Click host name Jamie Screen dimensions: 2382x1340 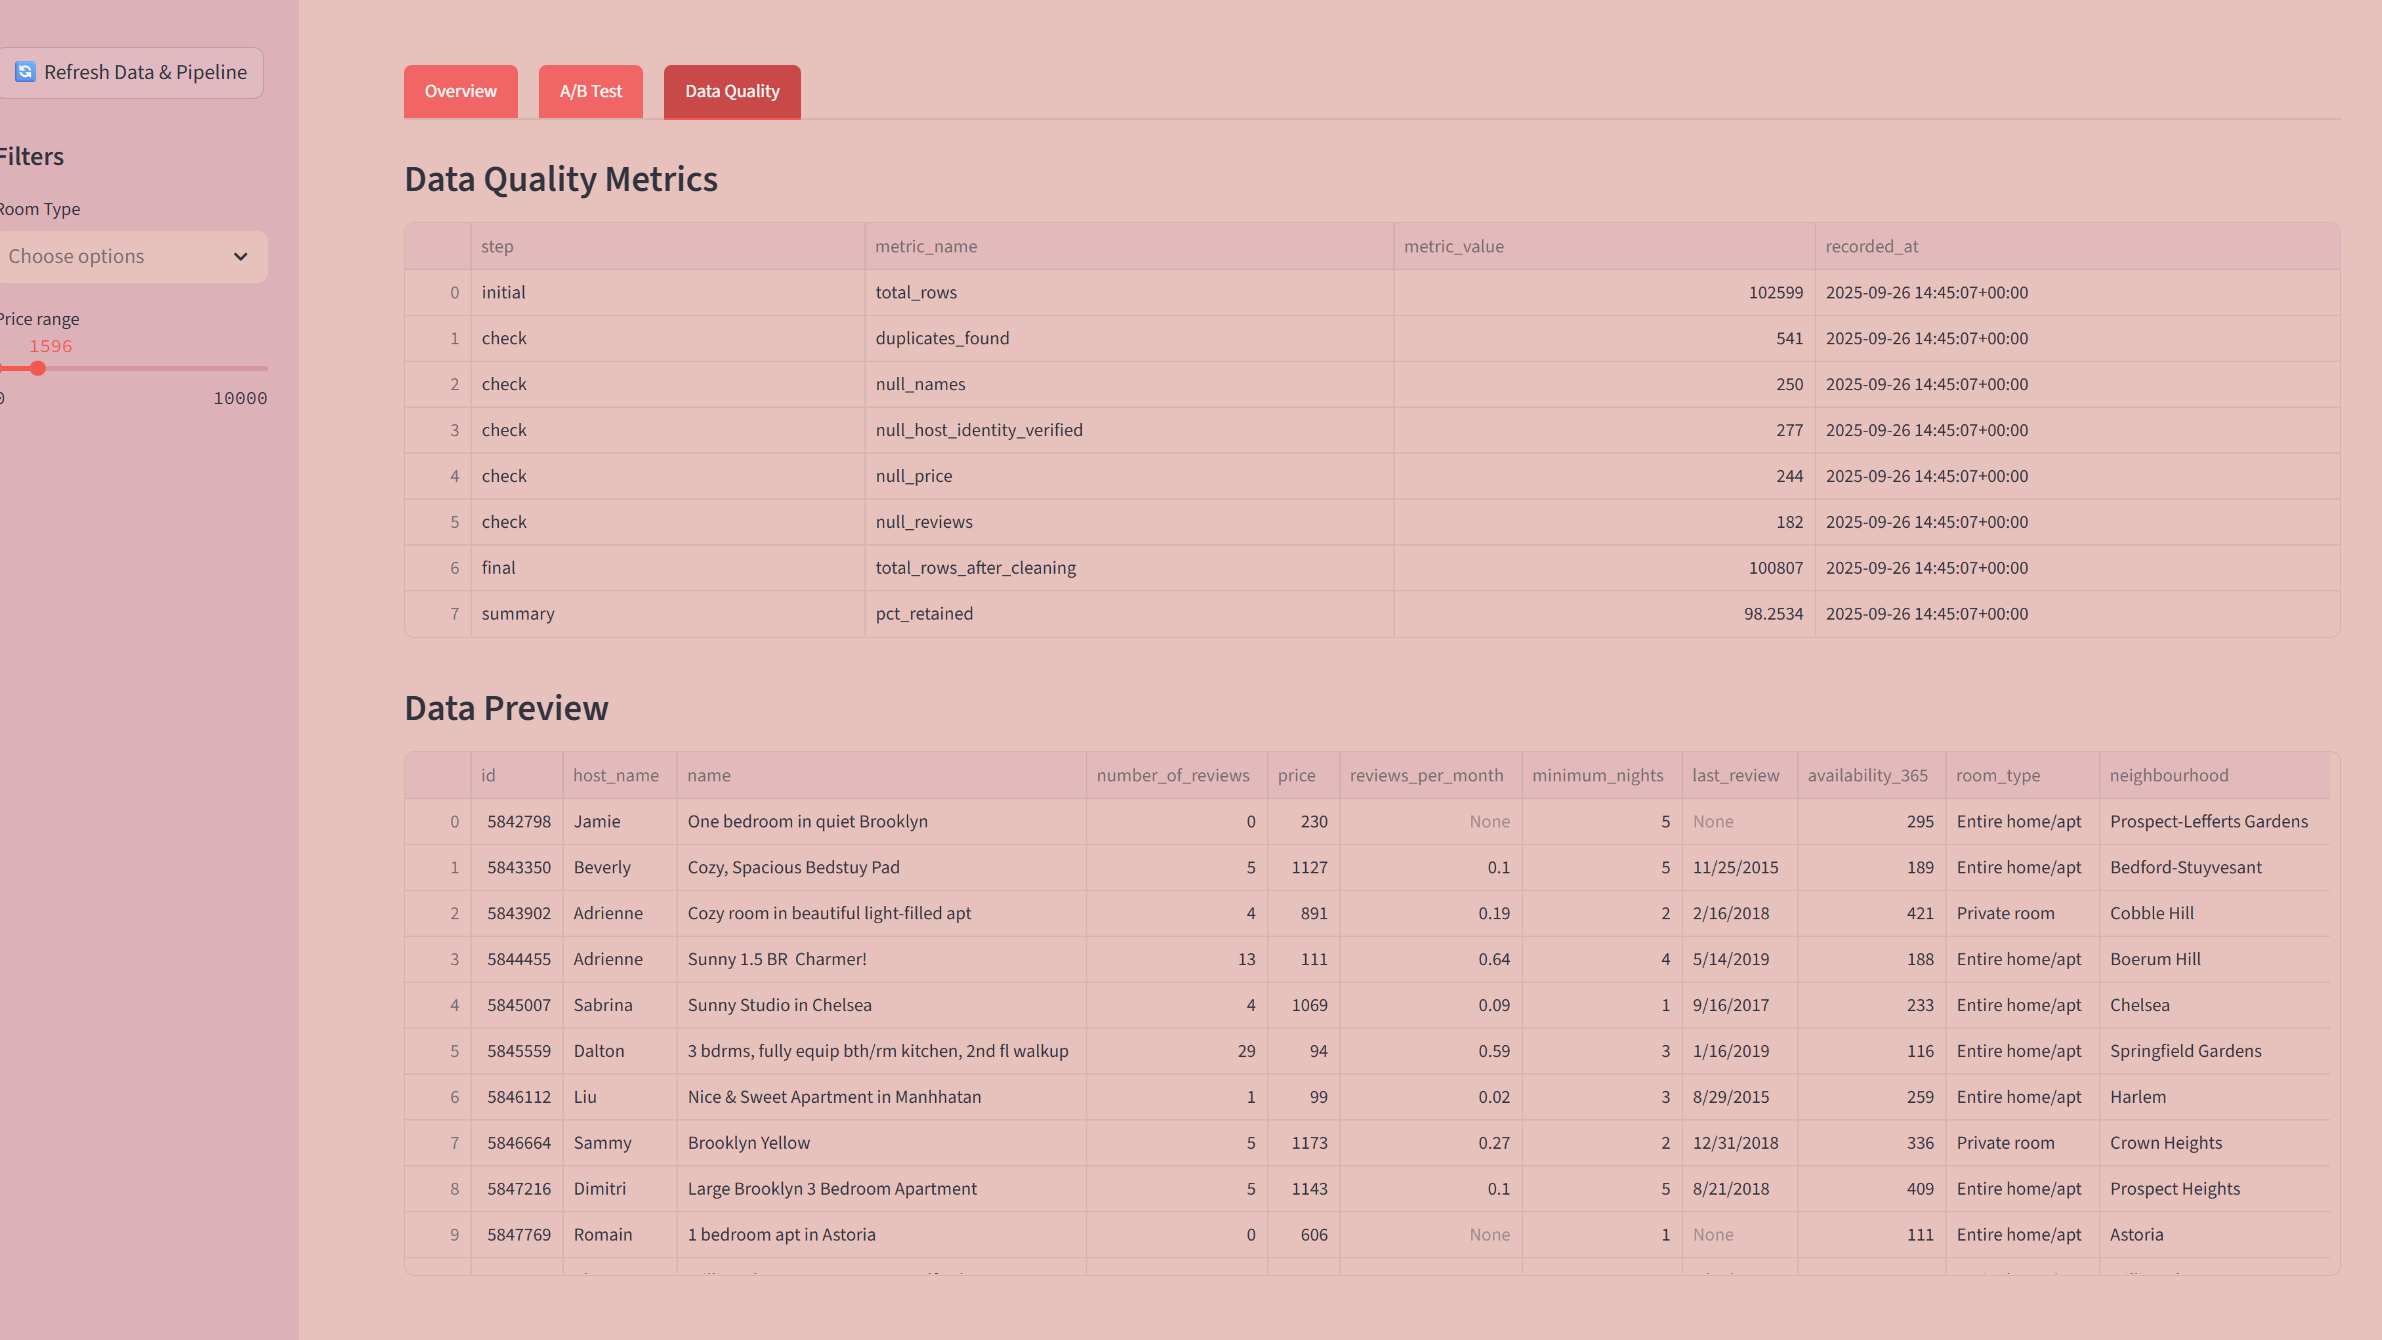click(x=619, y=822)
